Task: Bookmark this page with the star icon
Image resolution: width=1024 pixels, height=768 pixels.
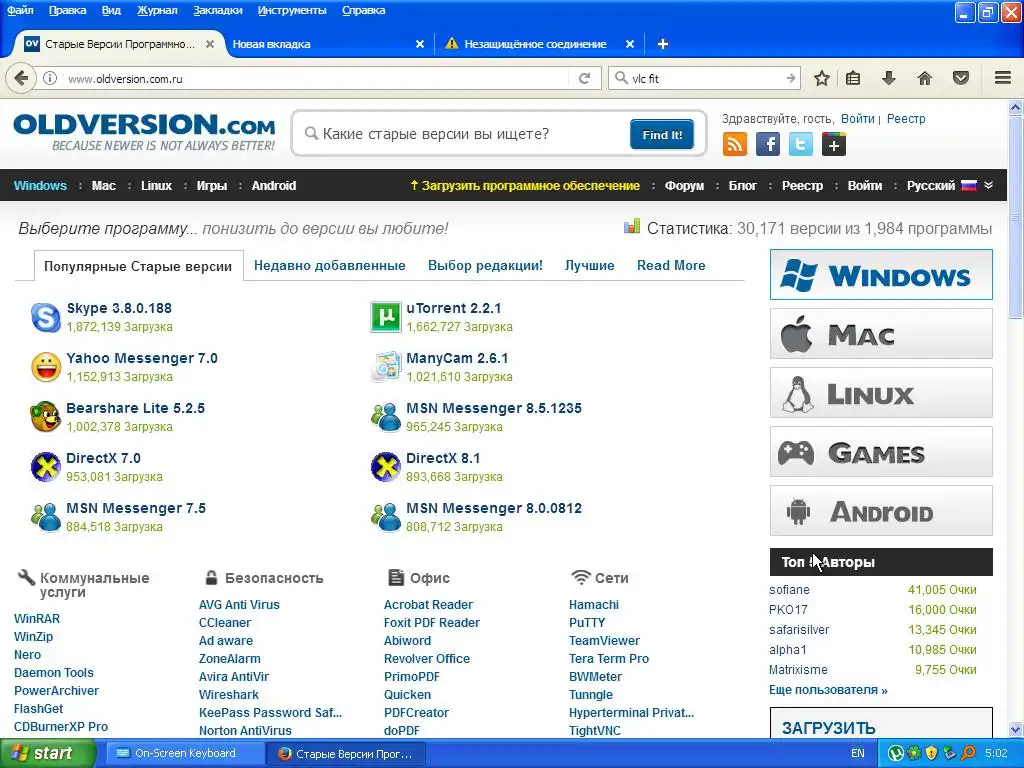Action: click(x=822, y=78)
